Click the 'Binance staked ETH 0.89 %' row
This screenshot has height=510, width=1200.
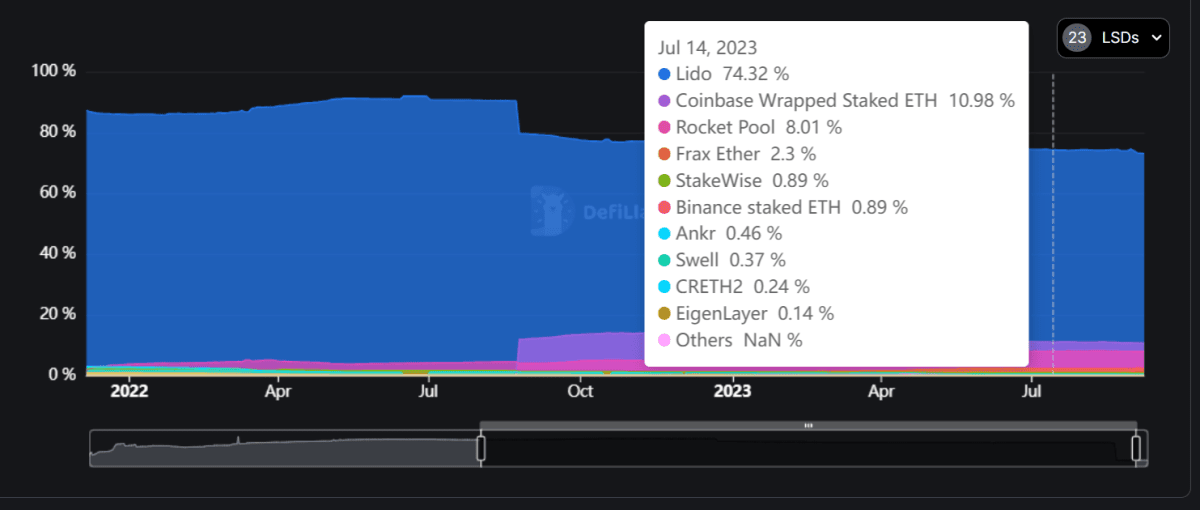click(x=782, y=207)
